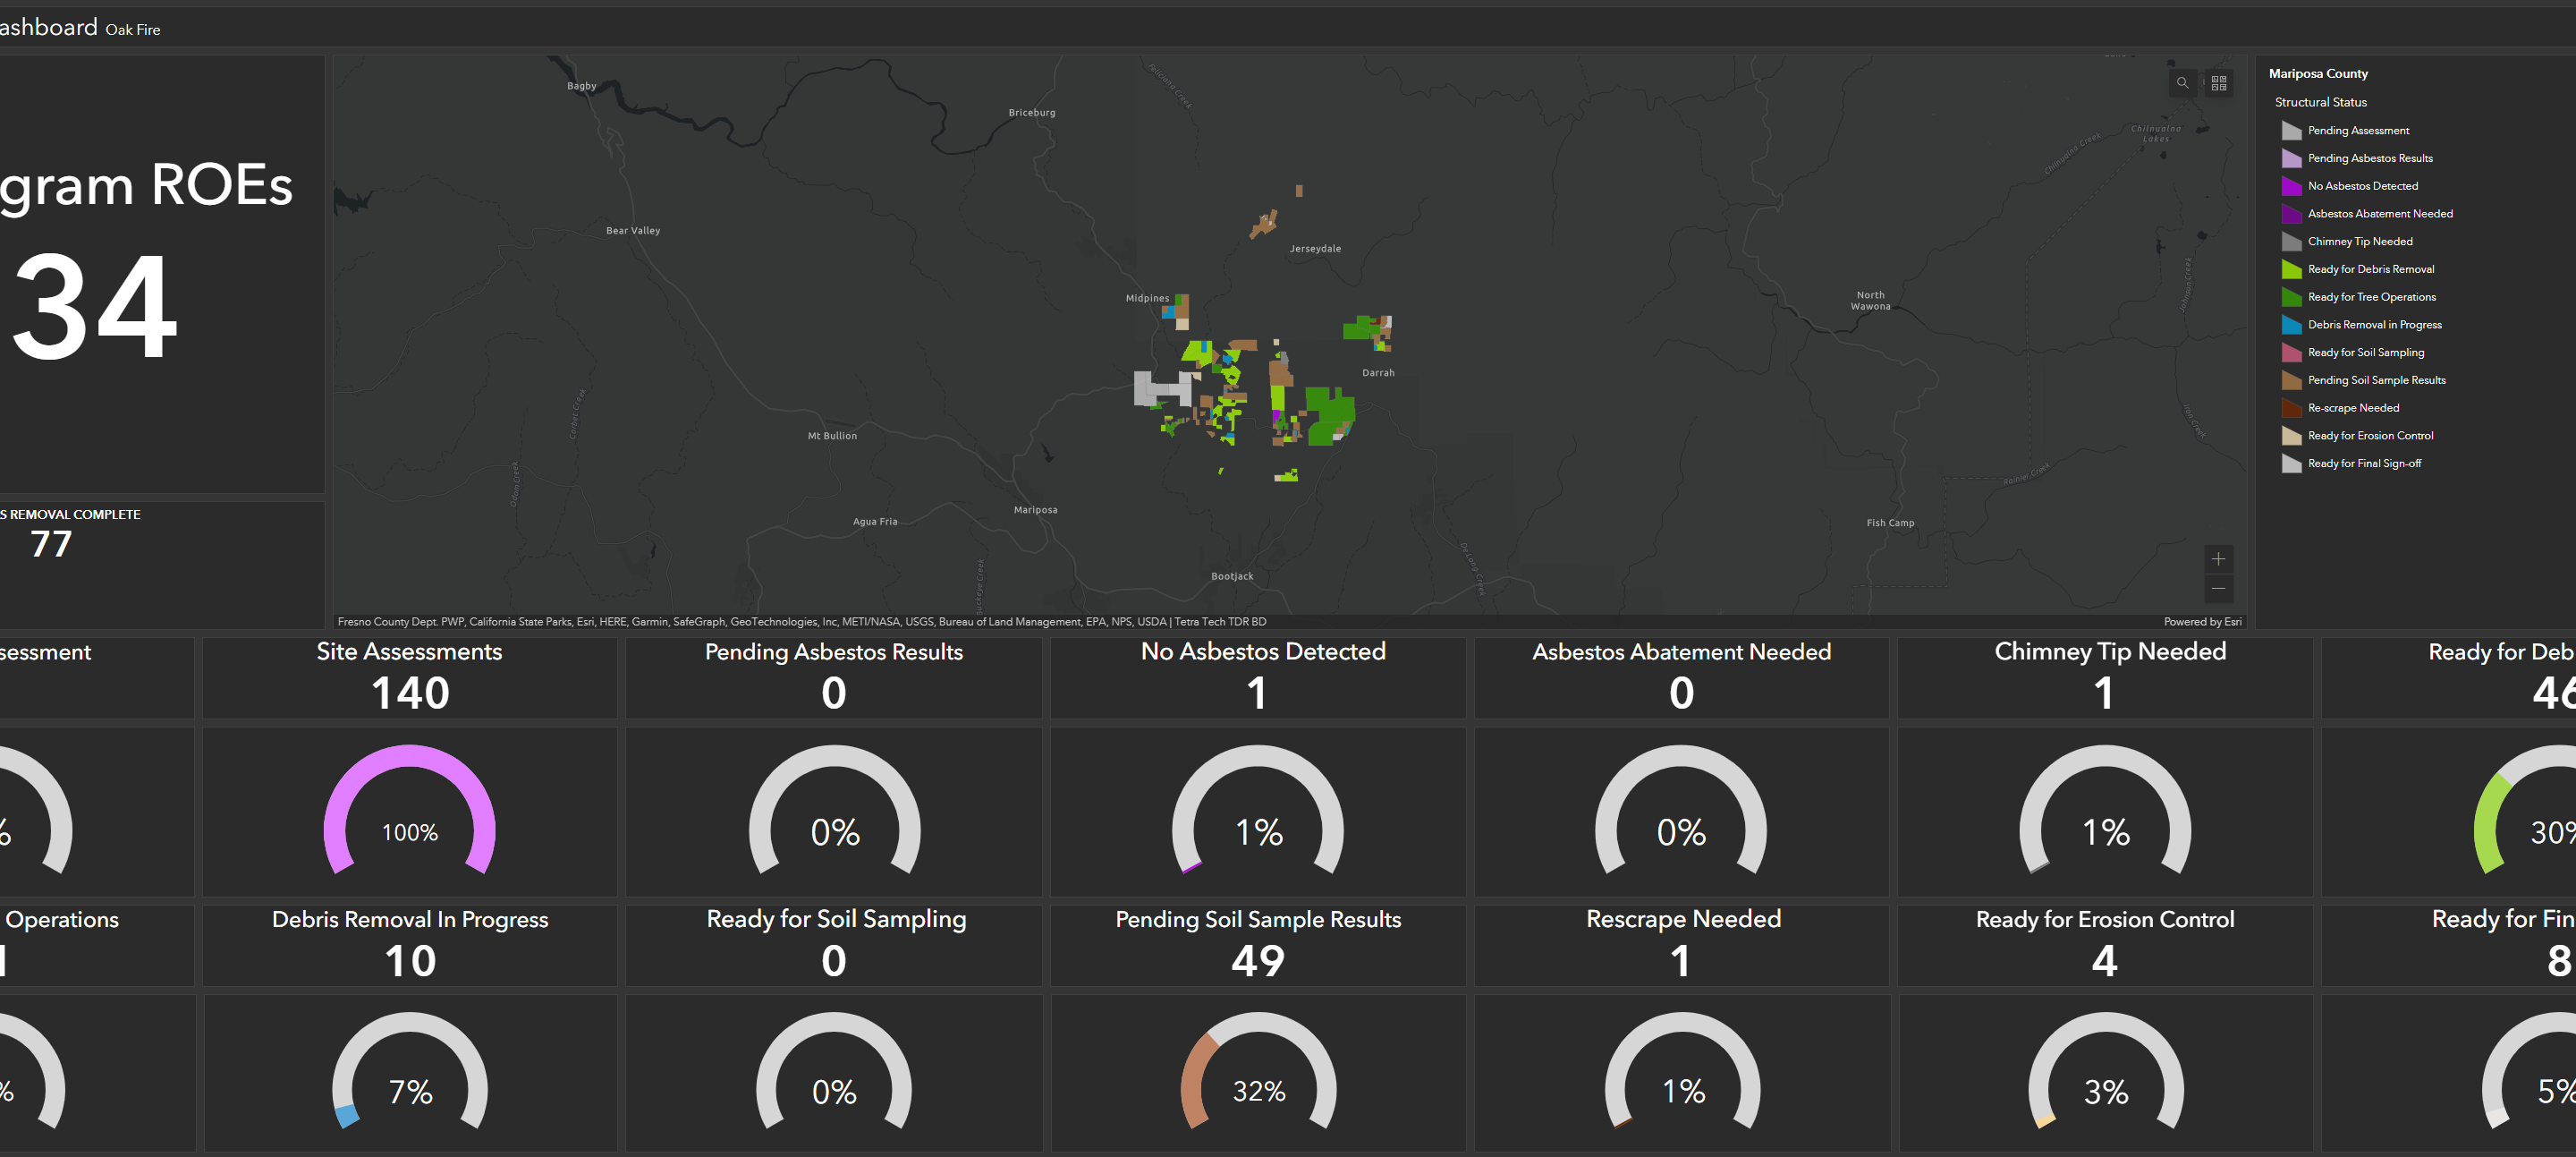Click Ready for Debris Removal legend symbol
The height and width of the screenshot is (1157, 2576).
tap(2291, 269)
